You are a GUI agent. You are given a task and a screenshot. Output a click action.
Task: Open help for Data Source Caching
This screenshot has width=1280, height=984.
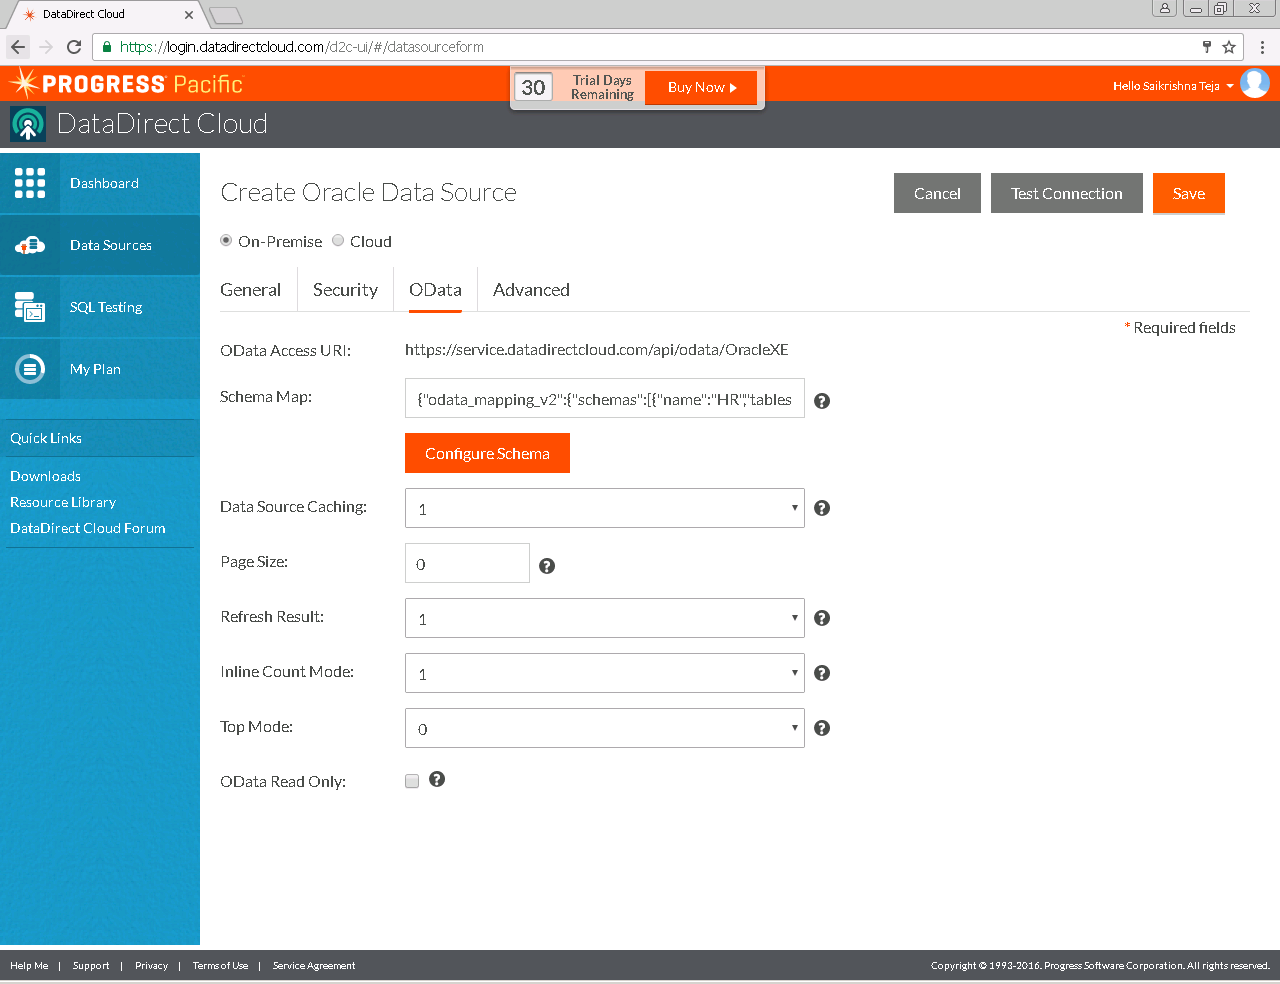[x=822, y=508]
